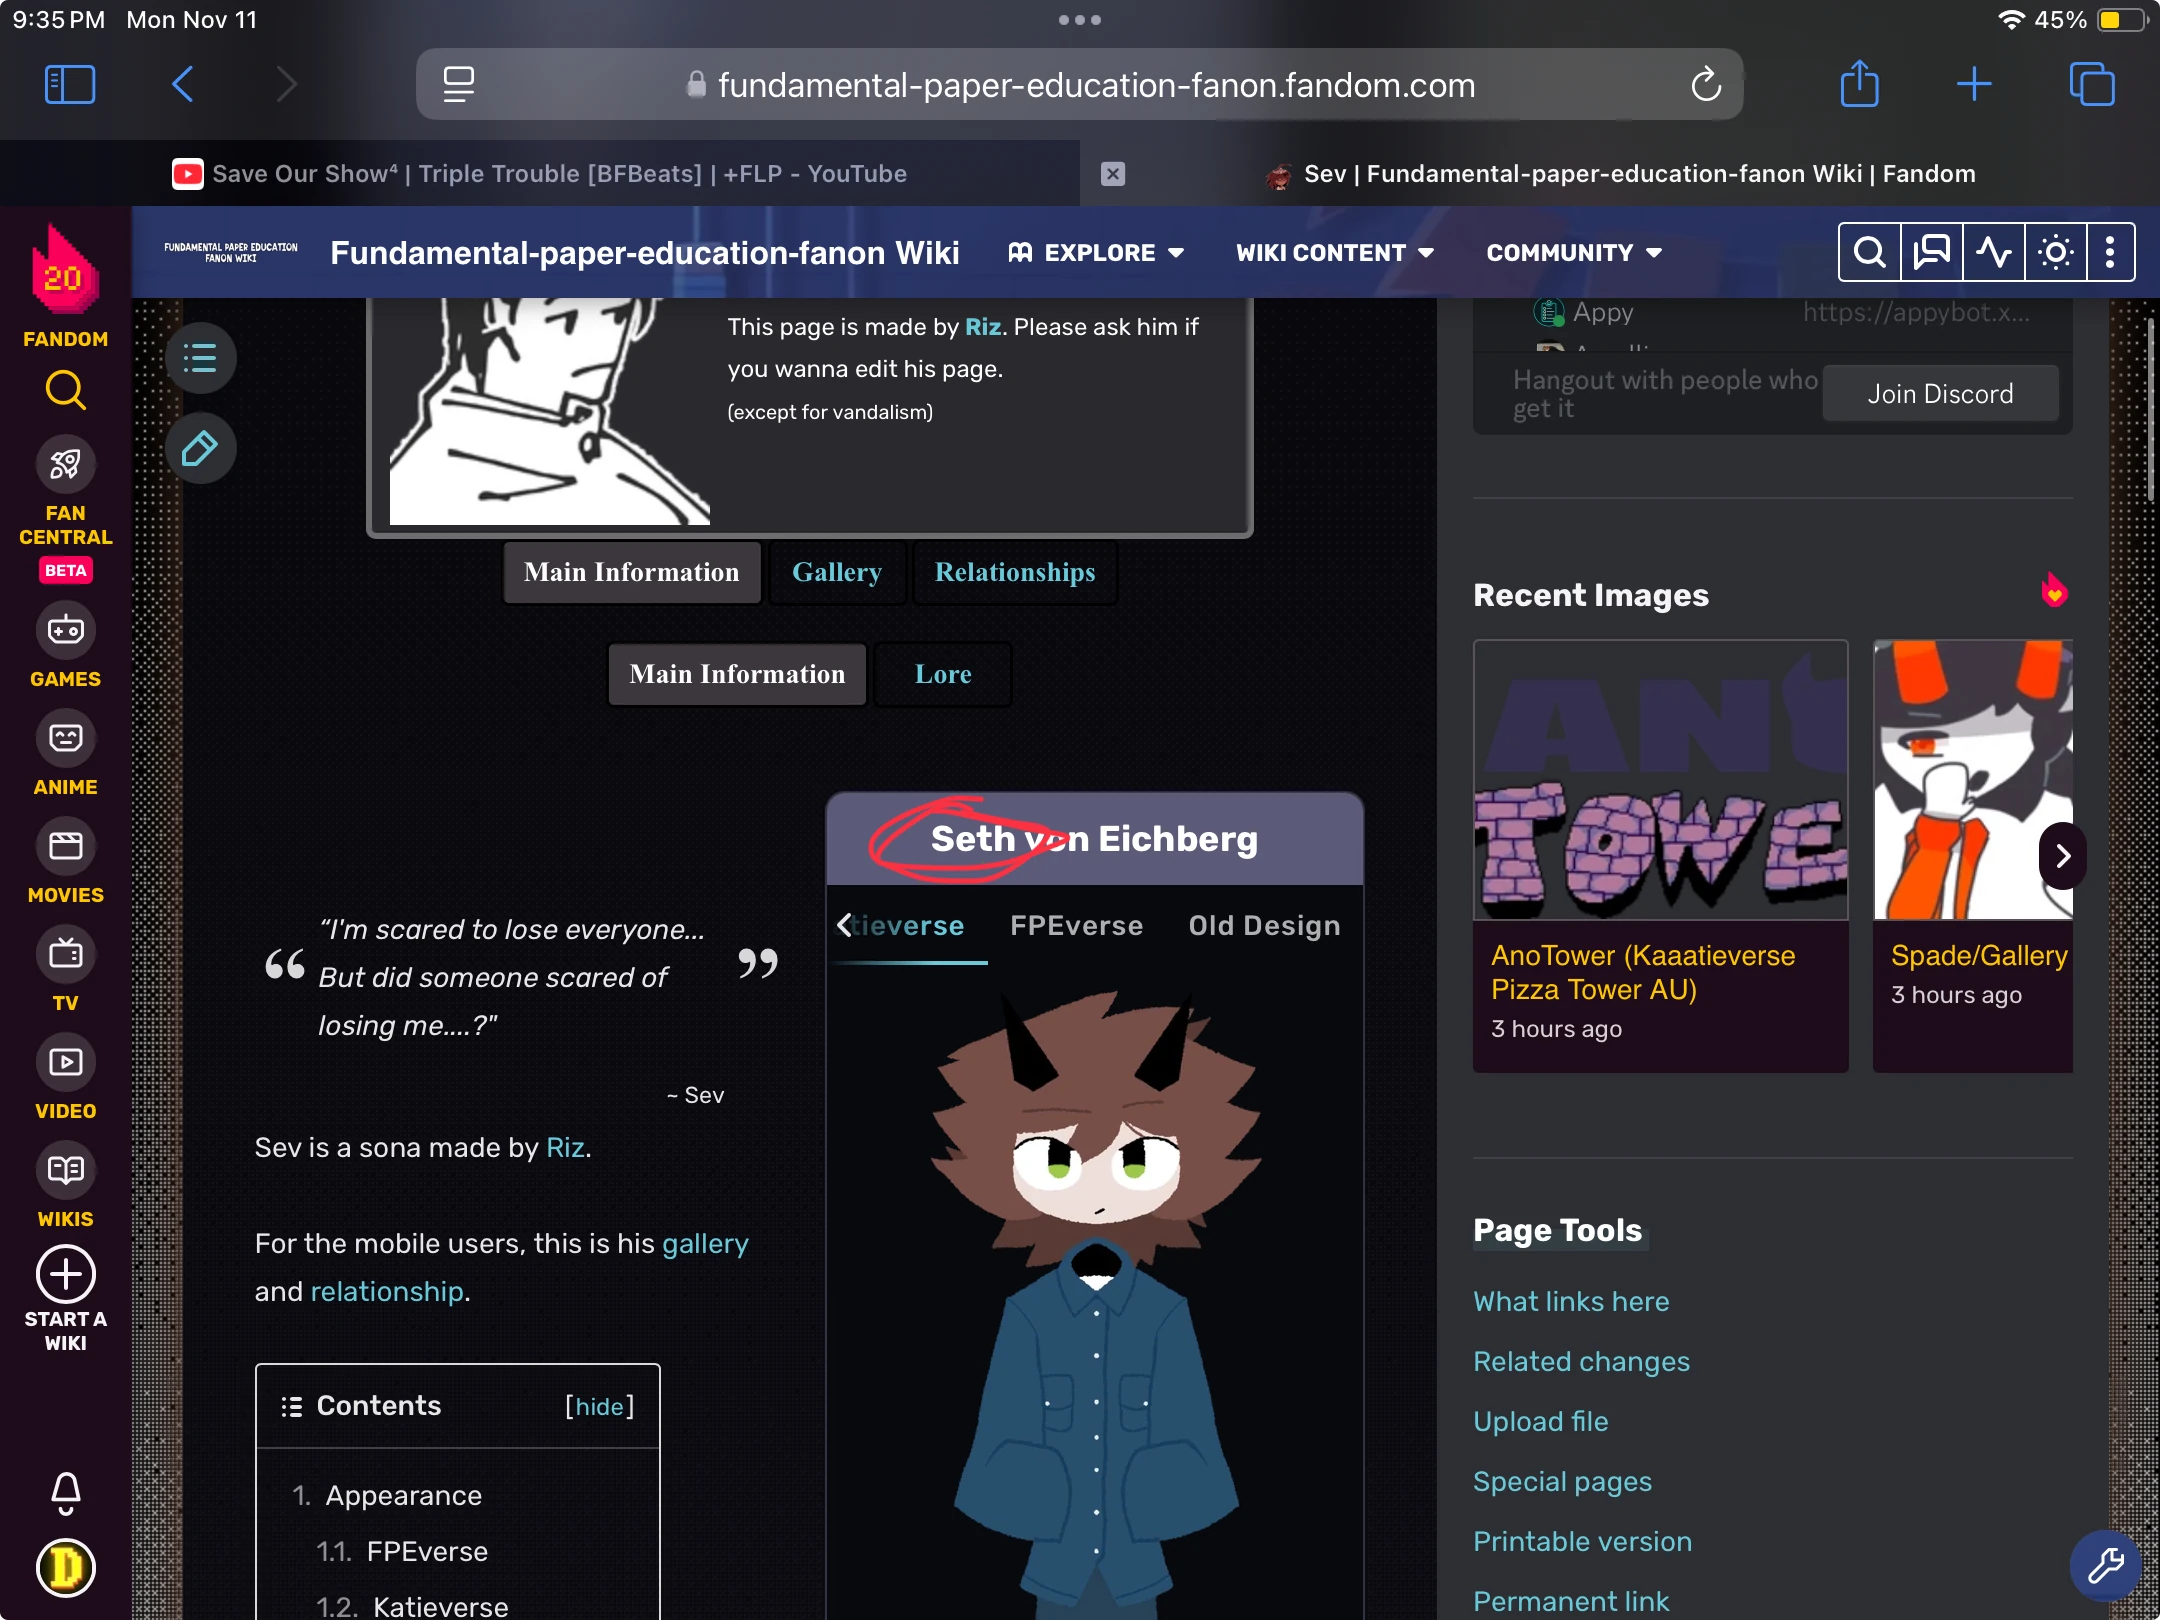Open the wiki search magnifier icon

coord(1869,252)
